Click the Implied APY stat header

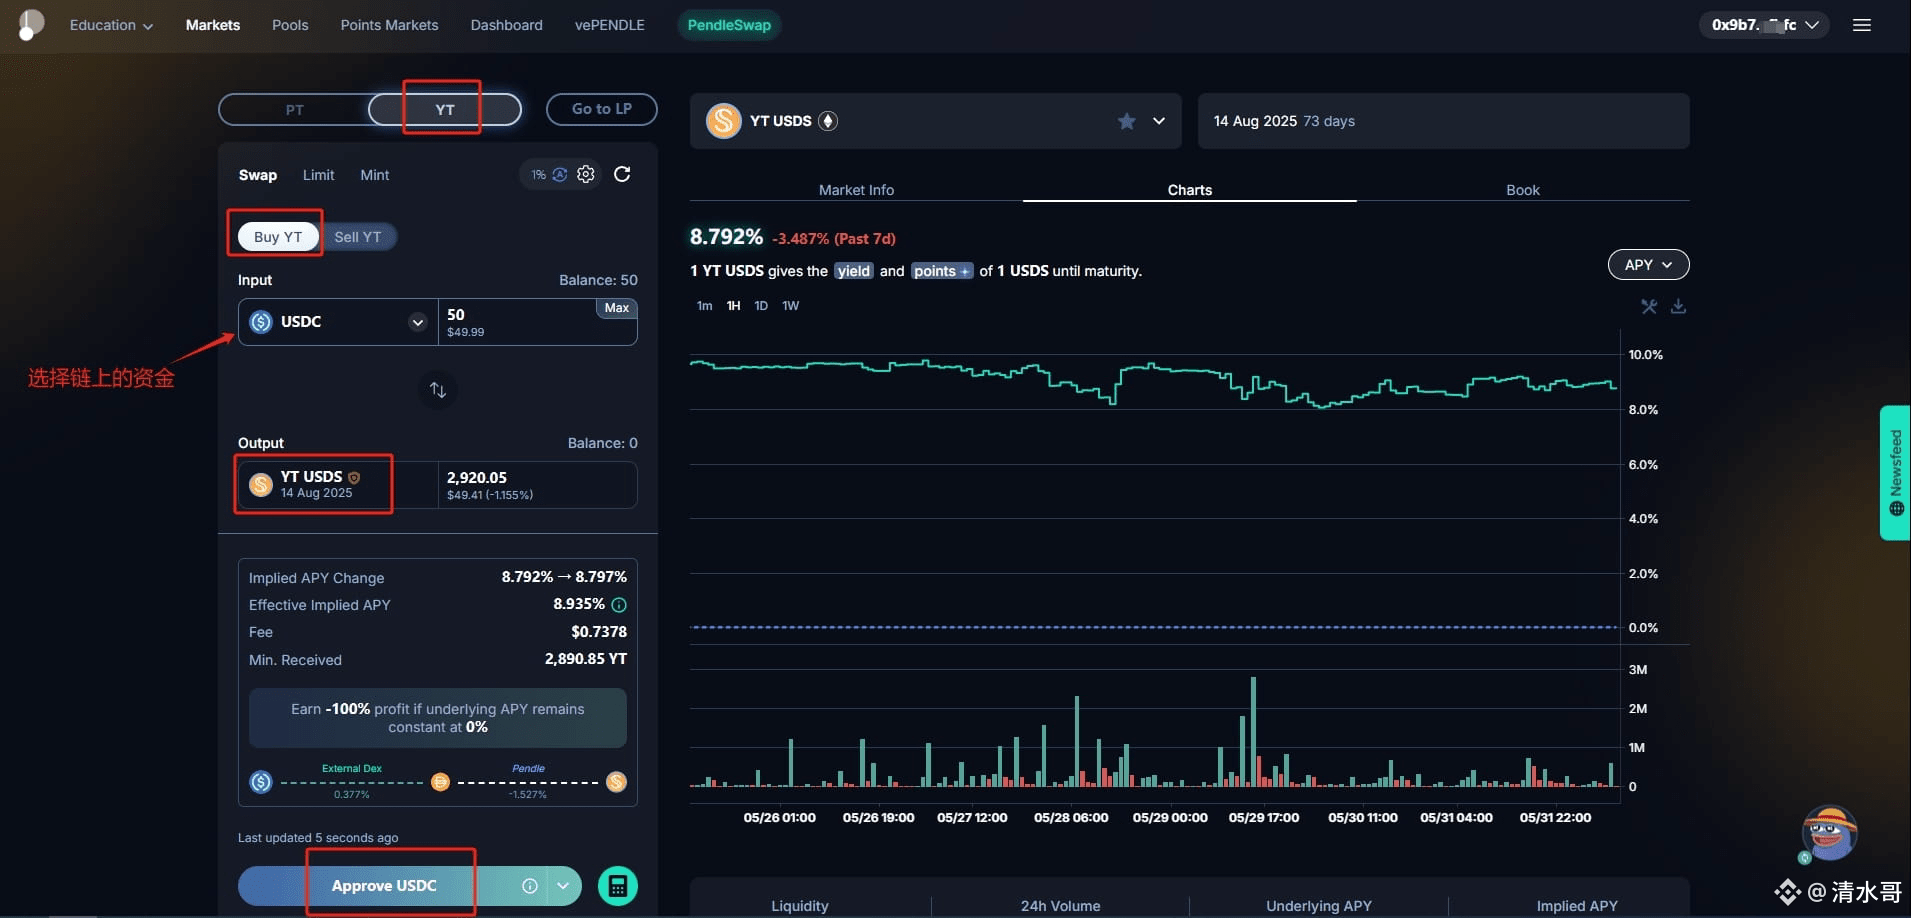tap(1577, 906)
